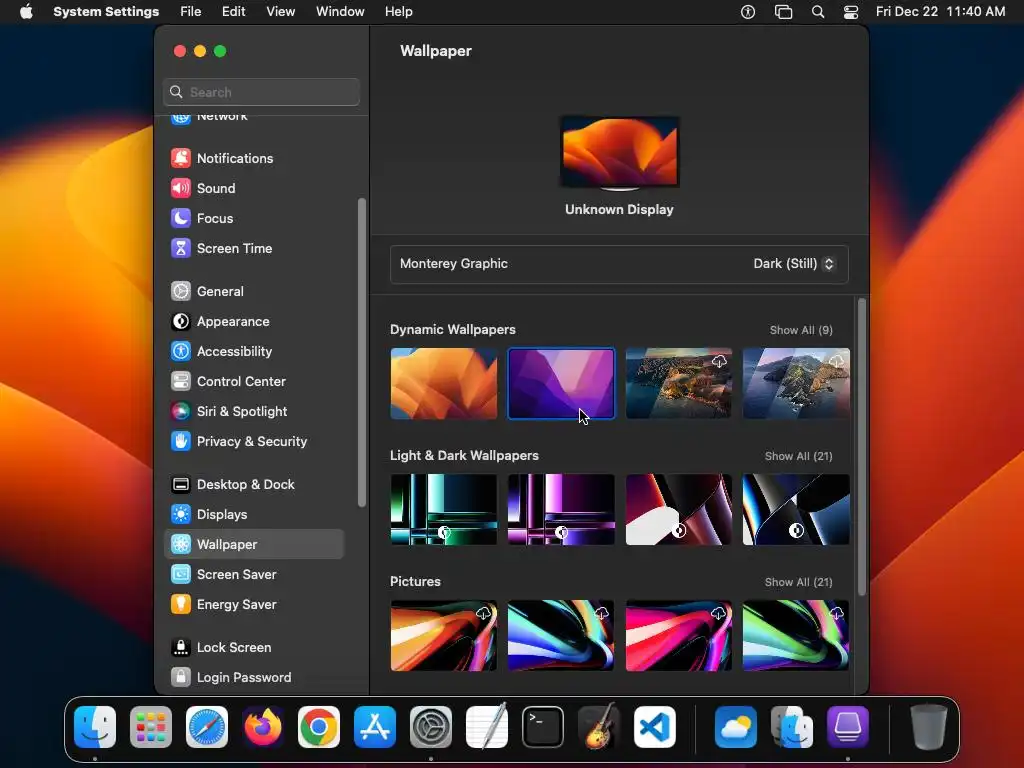Open TextEdit from the Dock

(x=487, y=726)
